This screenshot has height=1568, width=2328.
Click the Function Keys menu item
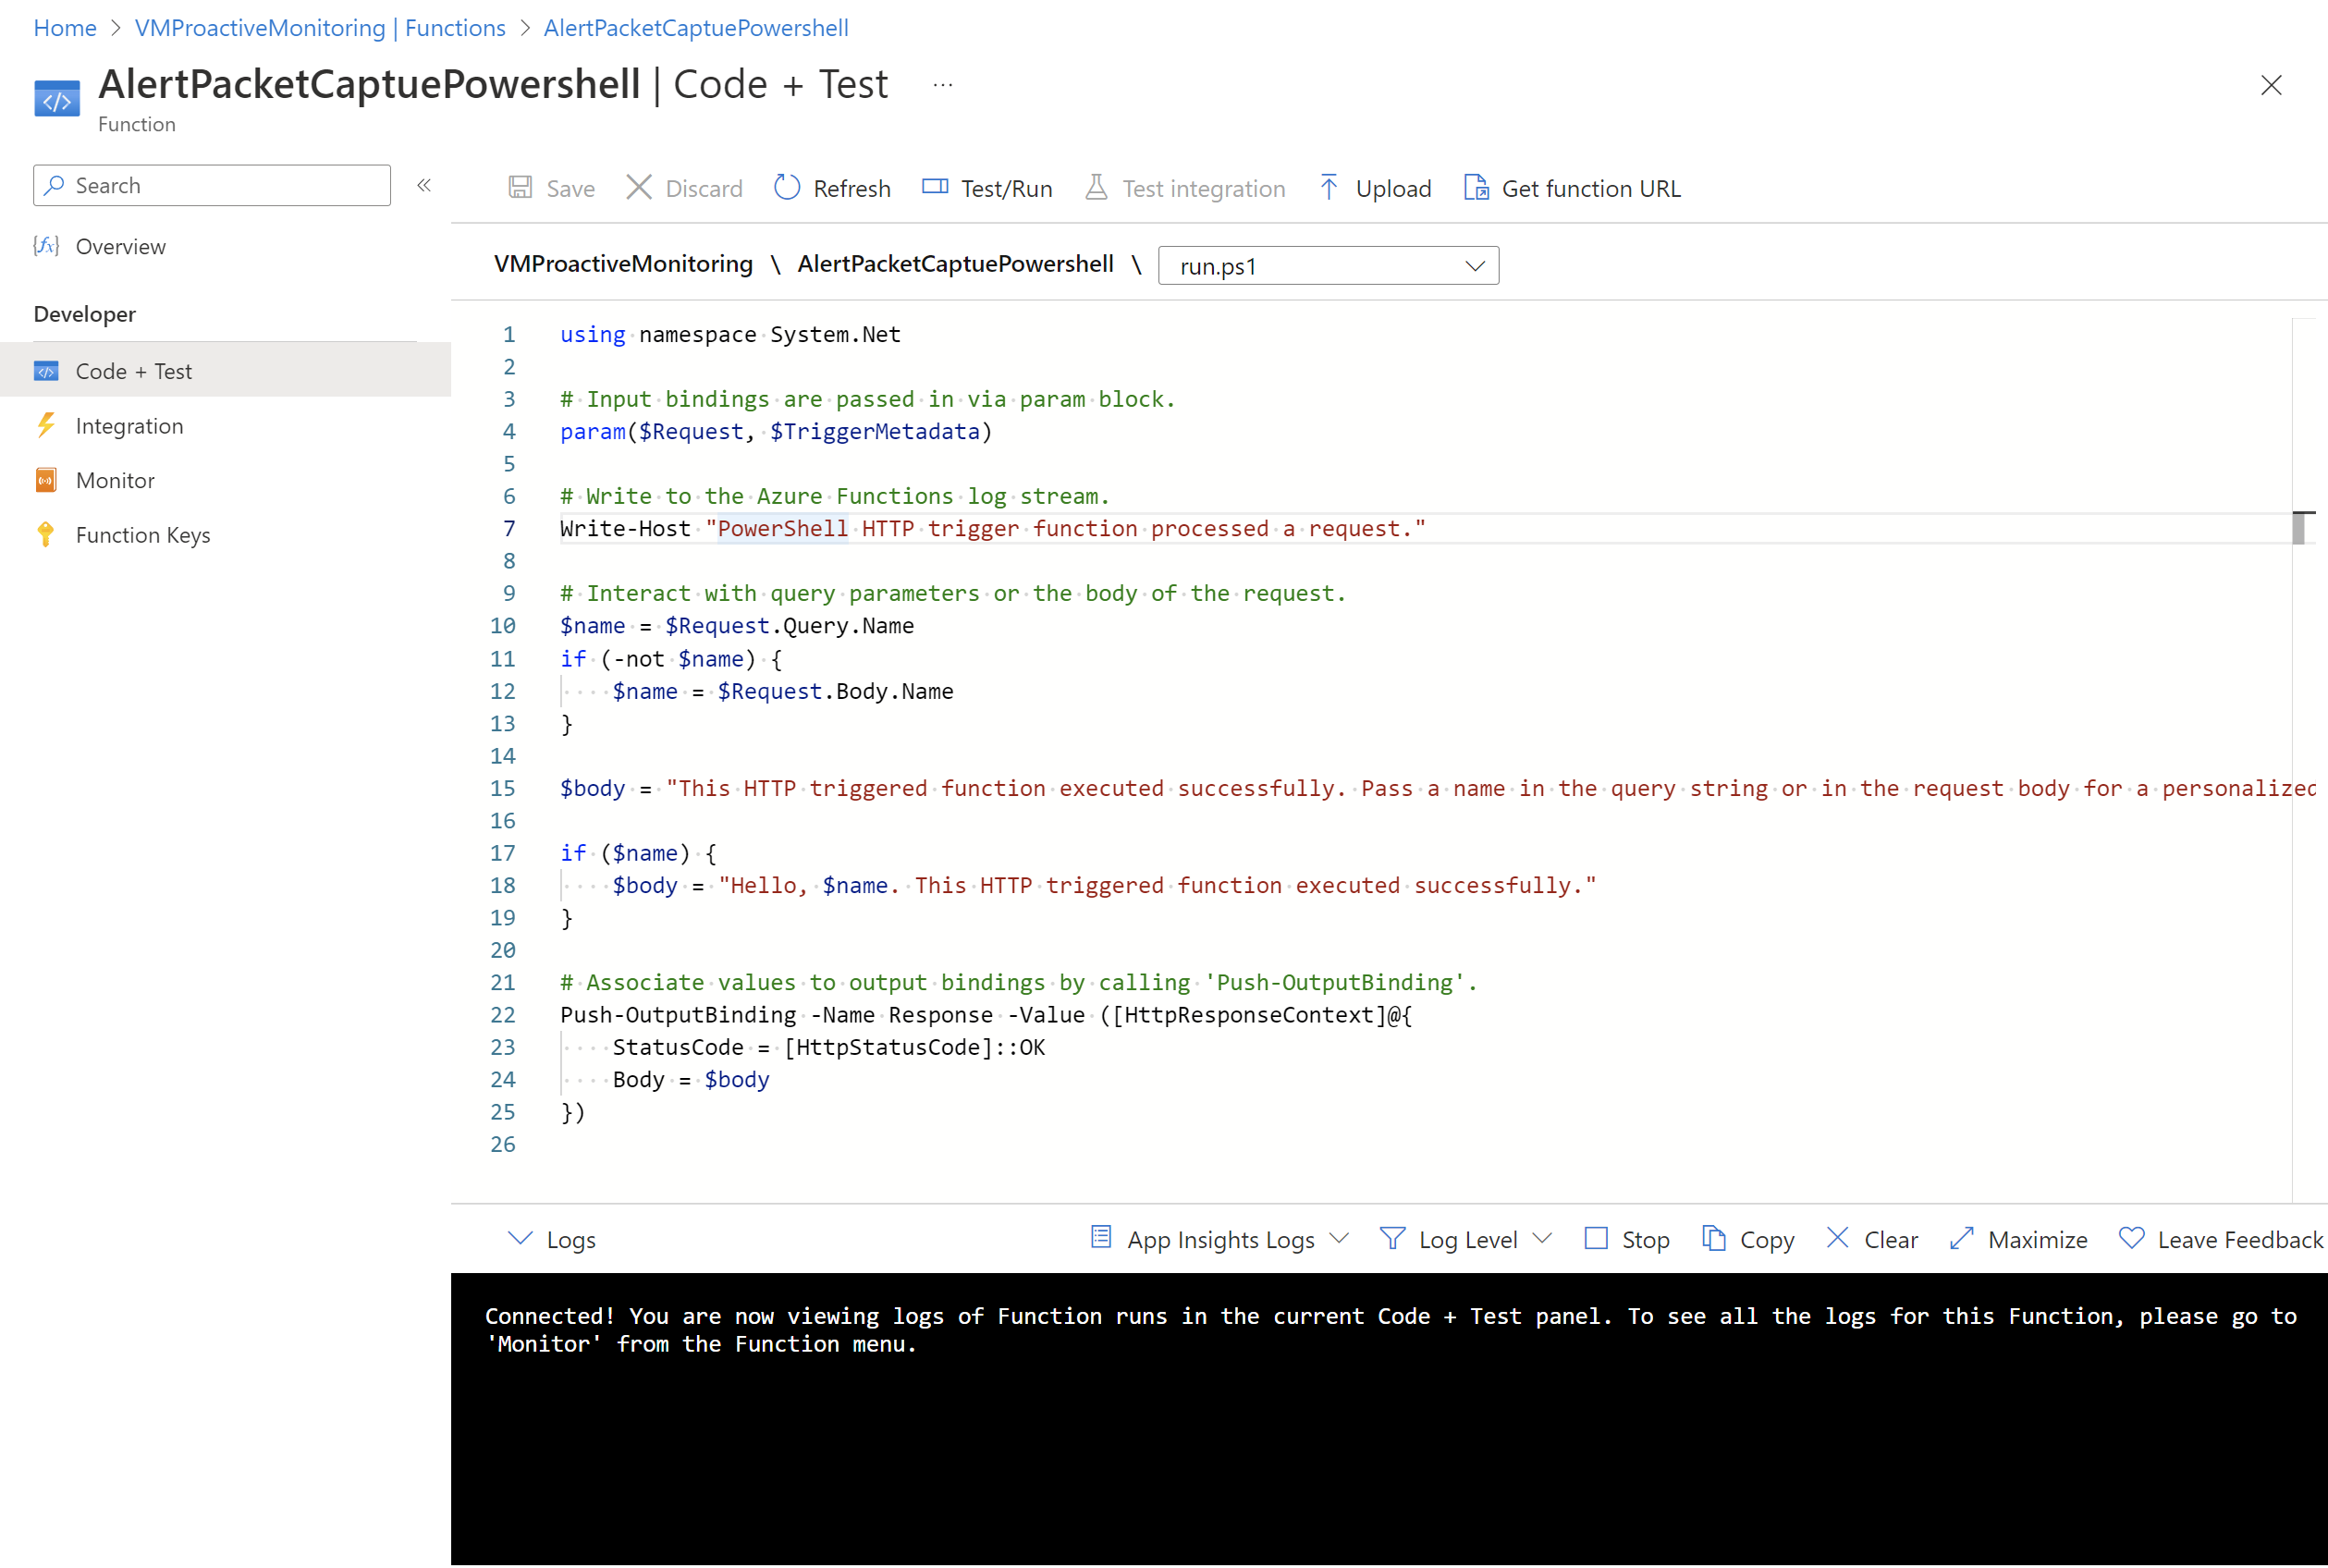(x=141, y=533)
